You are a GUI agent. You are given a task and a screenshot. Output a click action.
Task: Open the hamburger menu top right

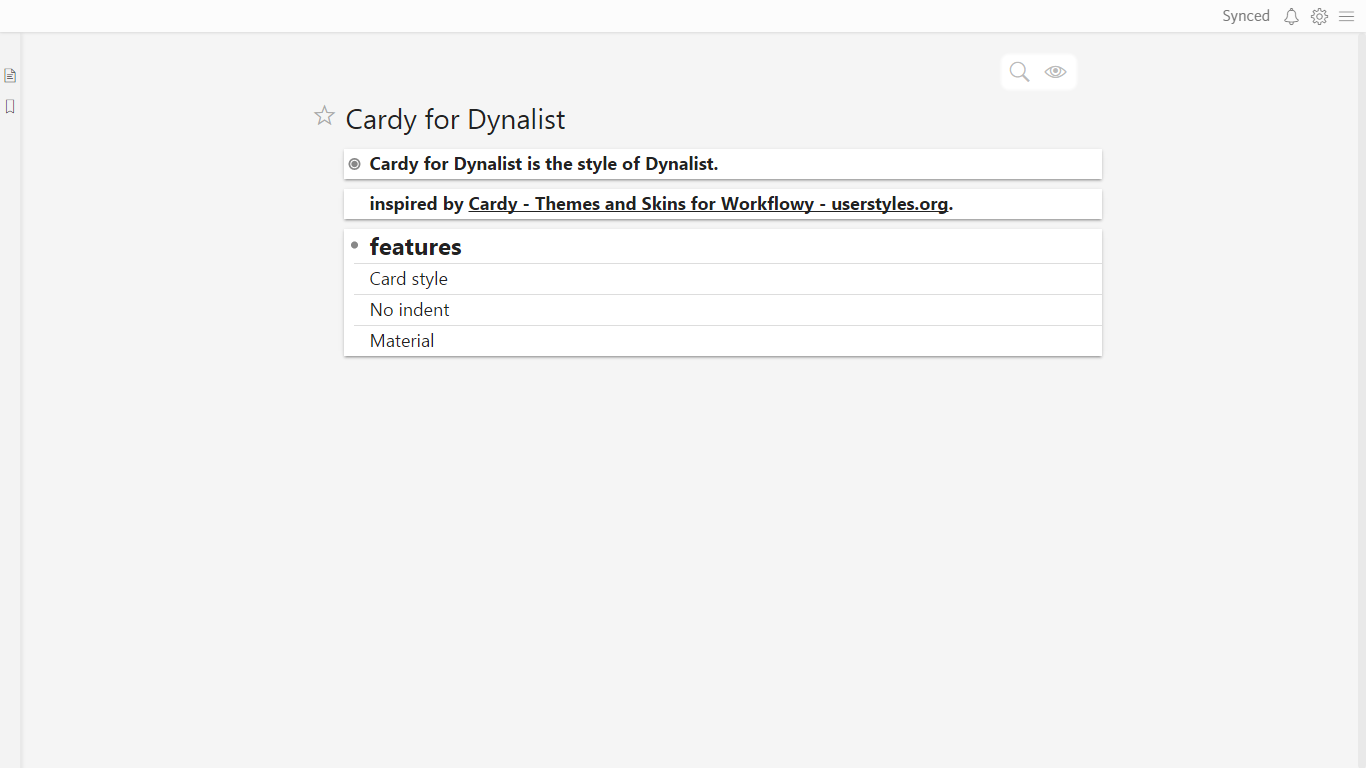1347,16
